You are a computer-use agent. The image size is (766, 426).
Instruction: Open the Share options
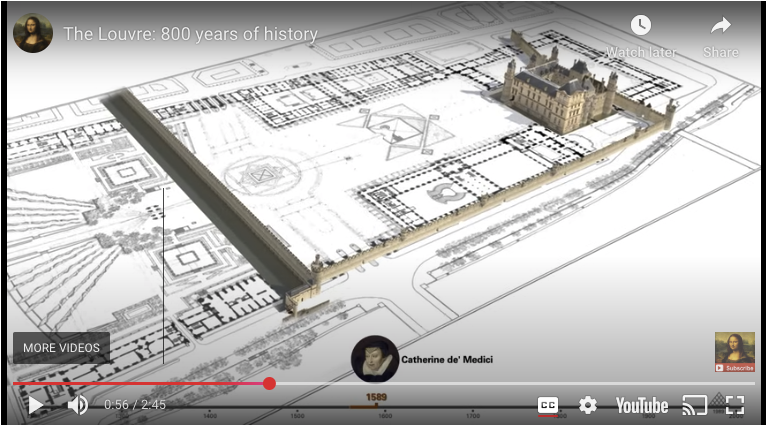(x=721, y=35)
